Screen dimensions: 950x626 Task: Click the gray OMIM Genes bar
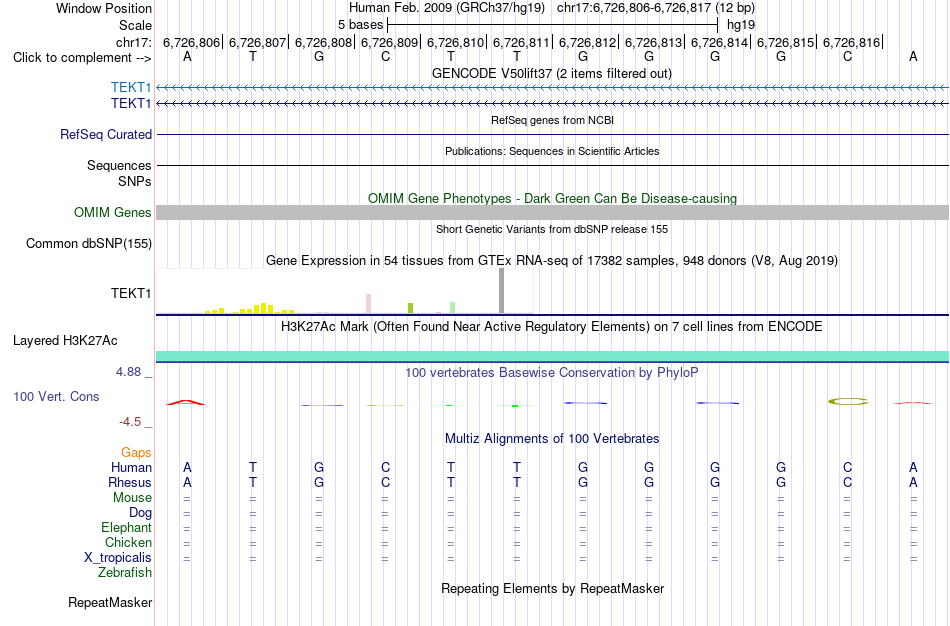click(552, 212)
